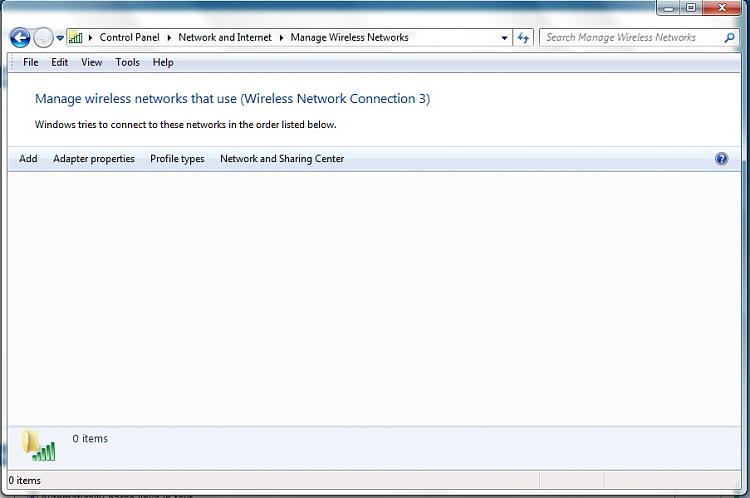Open Adapter properties
750x498 pixels.
94,158
